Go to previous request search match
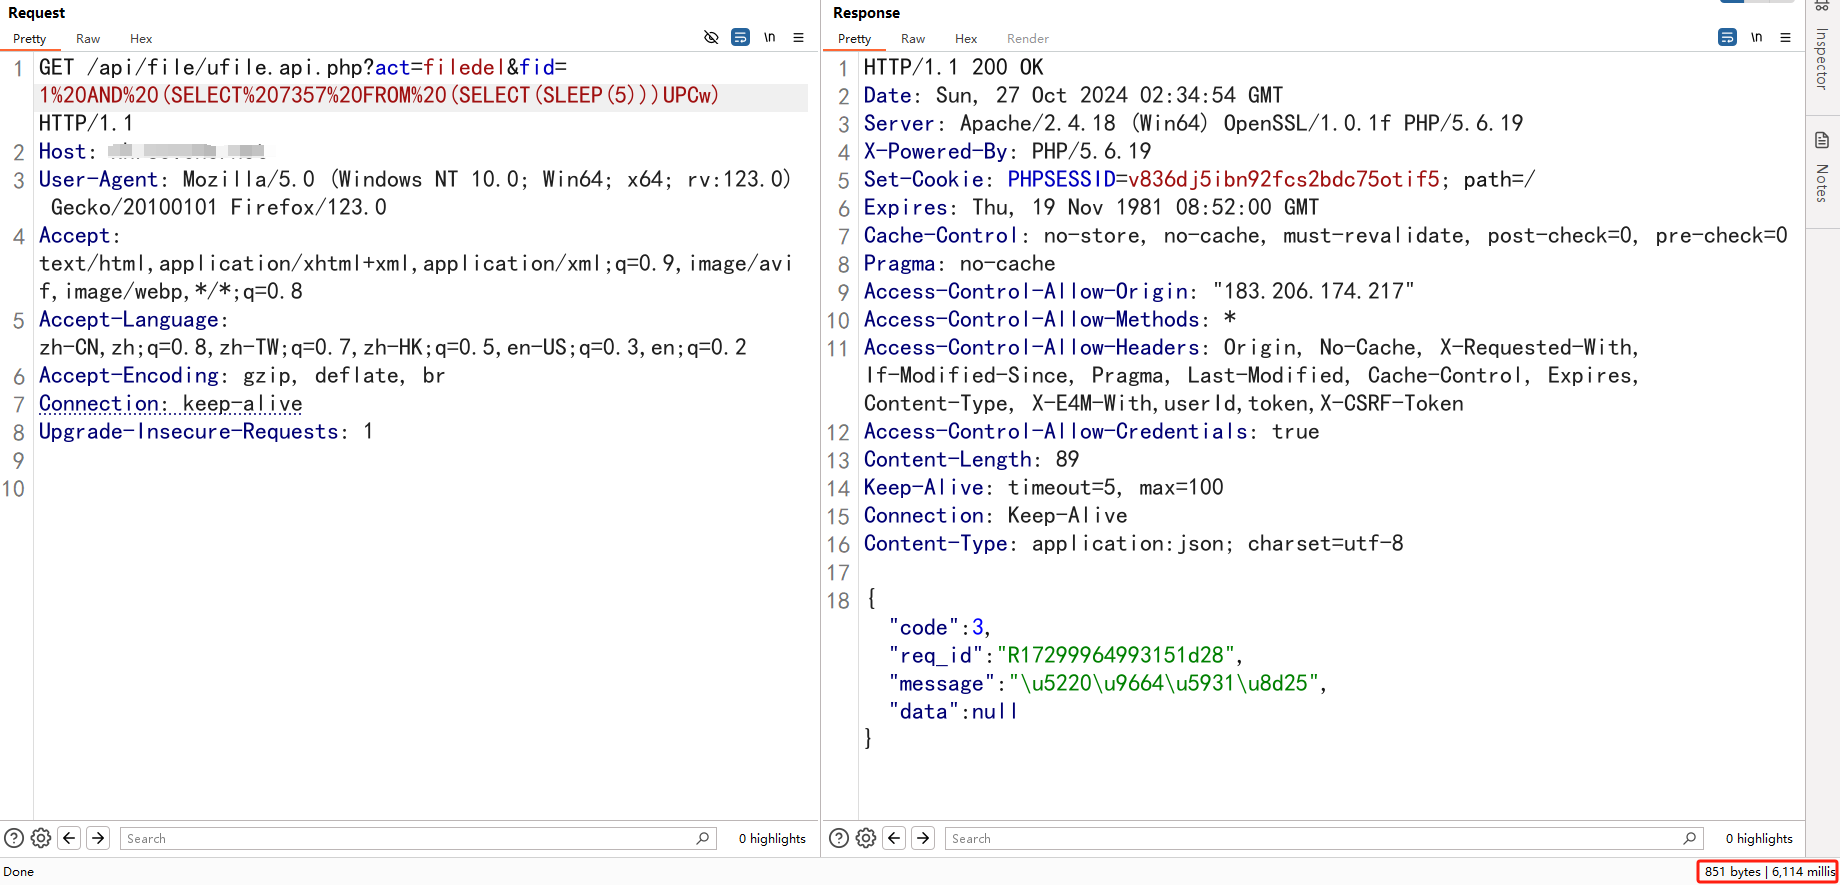 69,838
